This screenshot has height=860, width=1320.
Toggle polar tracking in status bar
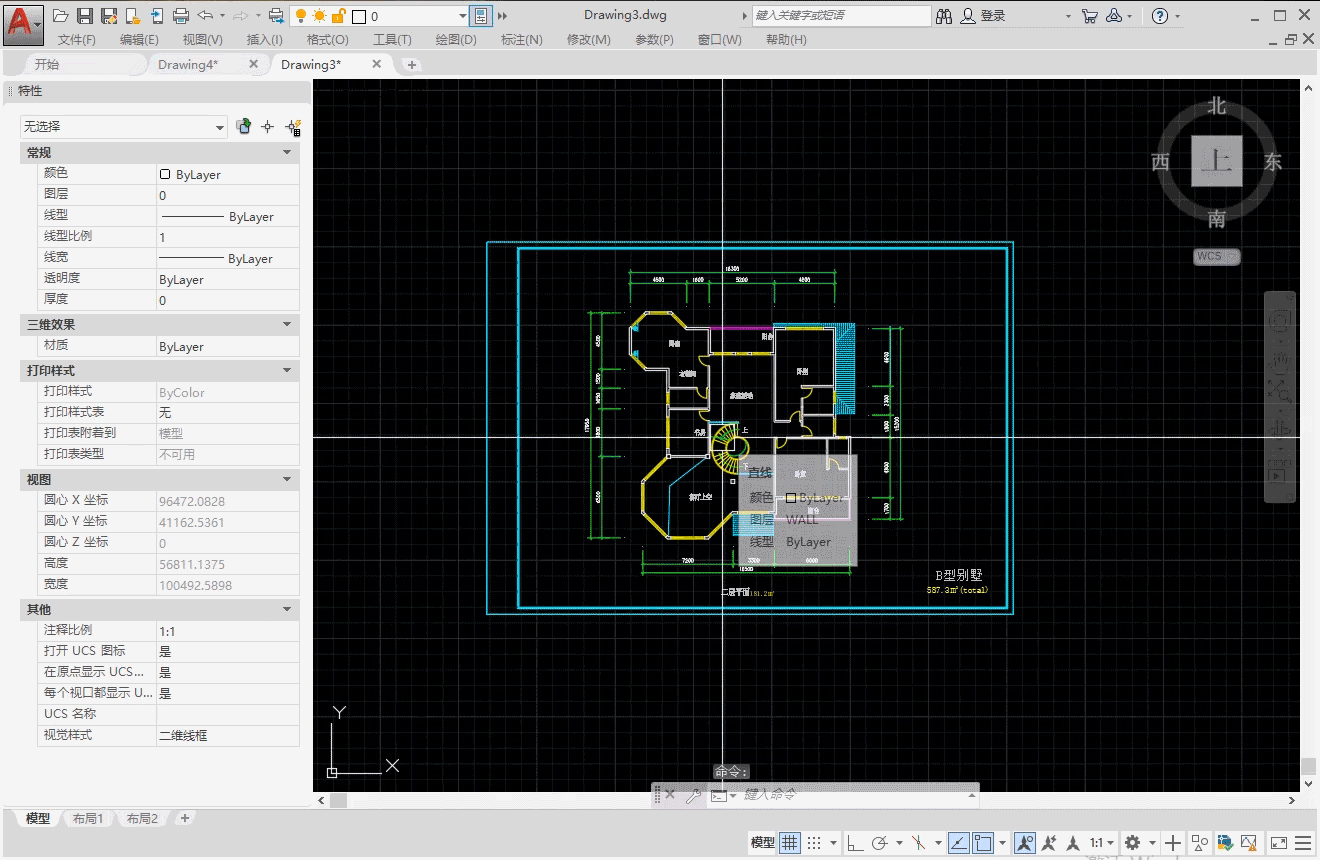[x=881, y=843]
